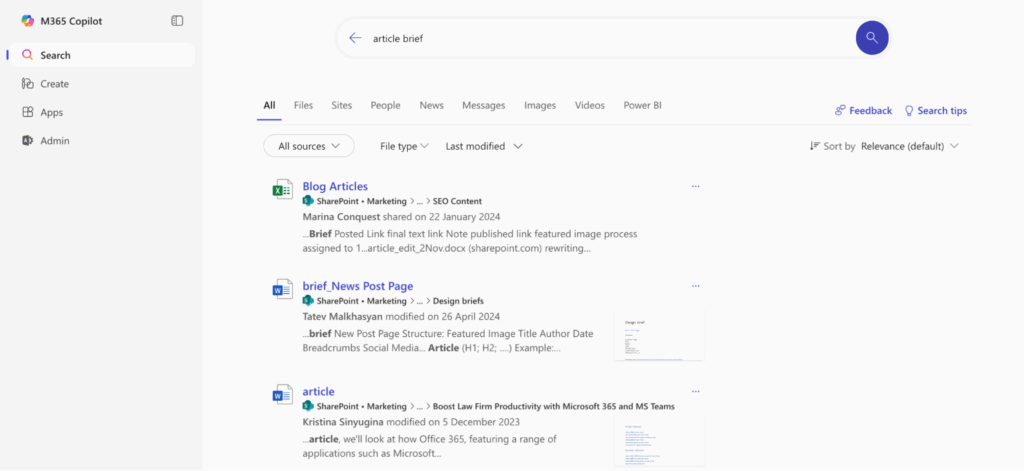Screen dimensions: 1024x471
Task: Click the SharePoint icon under Blog Articles
Action: (x=308, y=201)
